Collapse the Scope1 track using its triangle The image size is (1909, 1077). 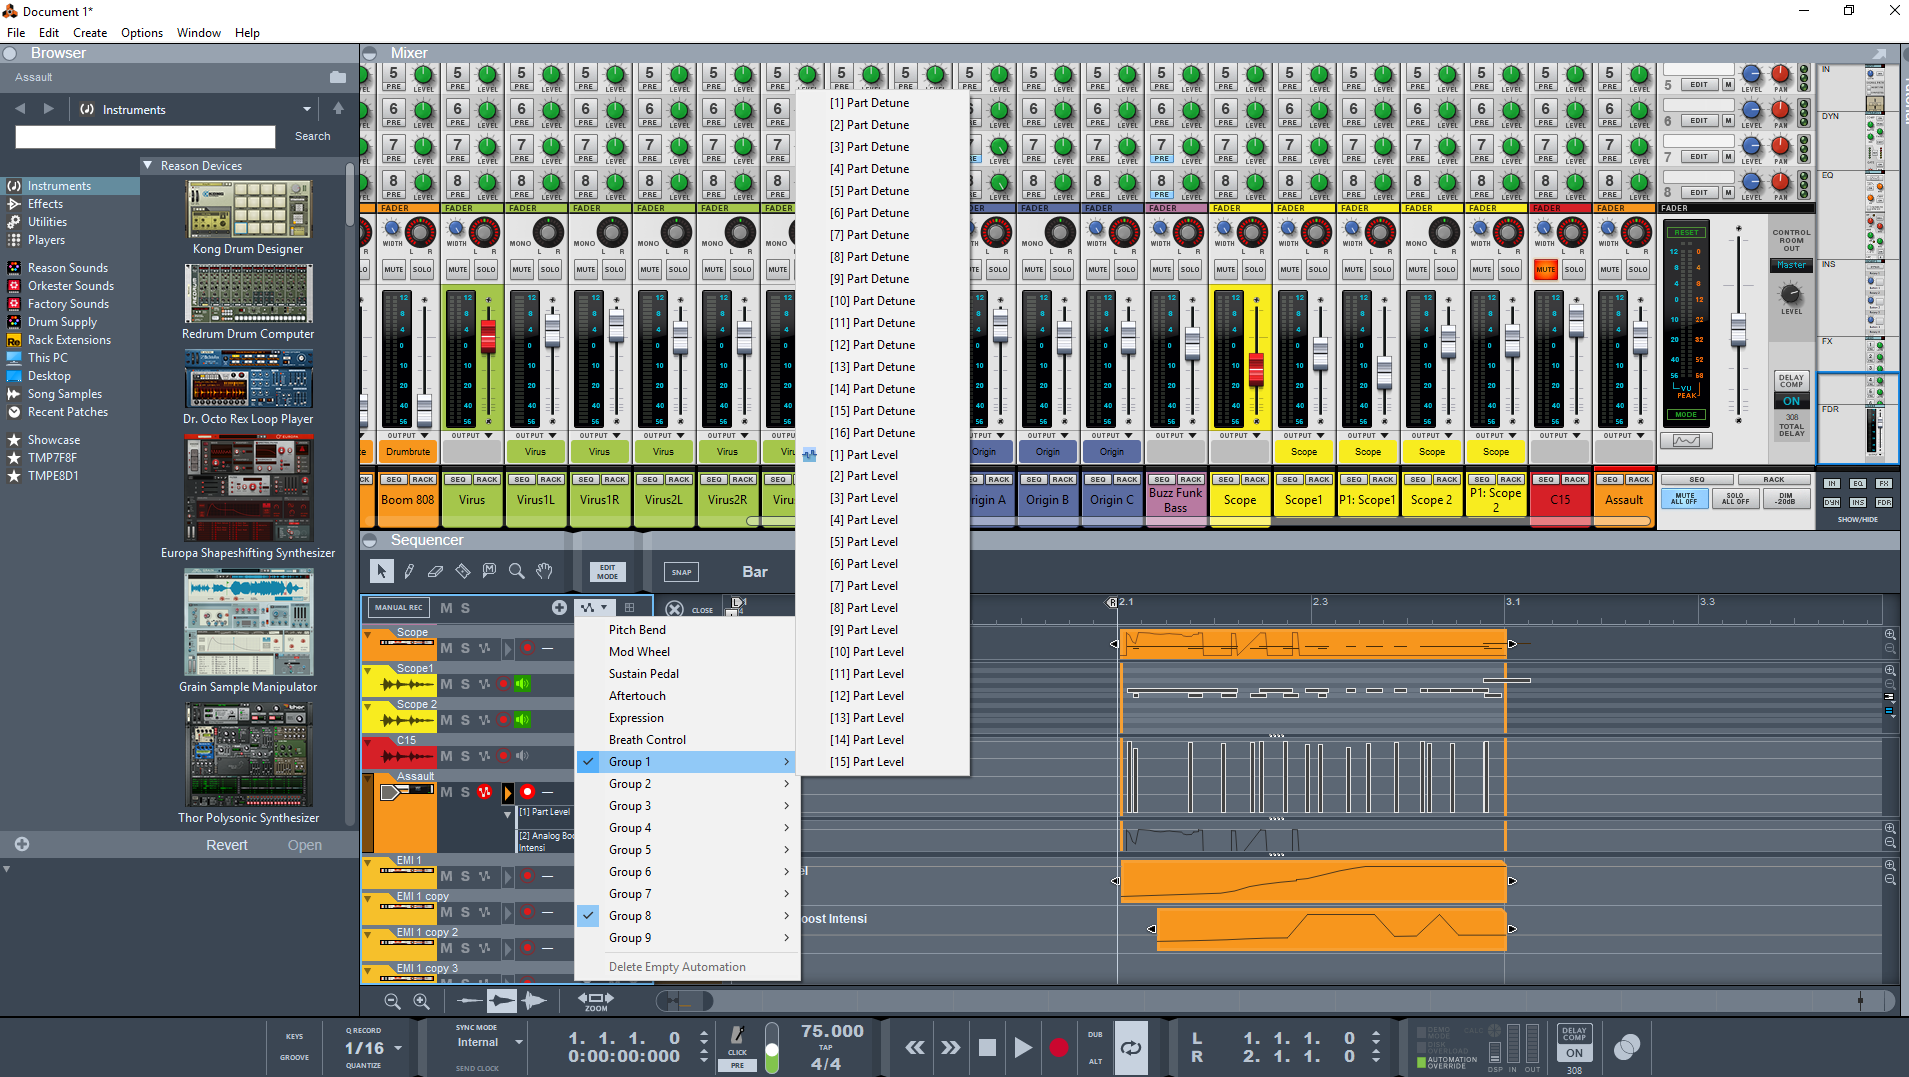[368, 671]
